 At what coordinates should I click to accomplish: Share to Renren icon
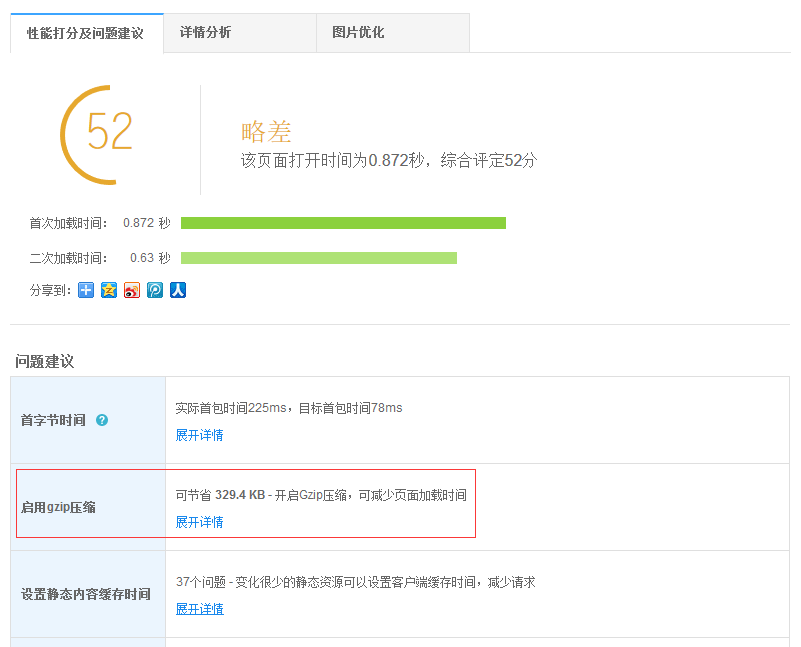click(178, 290)
